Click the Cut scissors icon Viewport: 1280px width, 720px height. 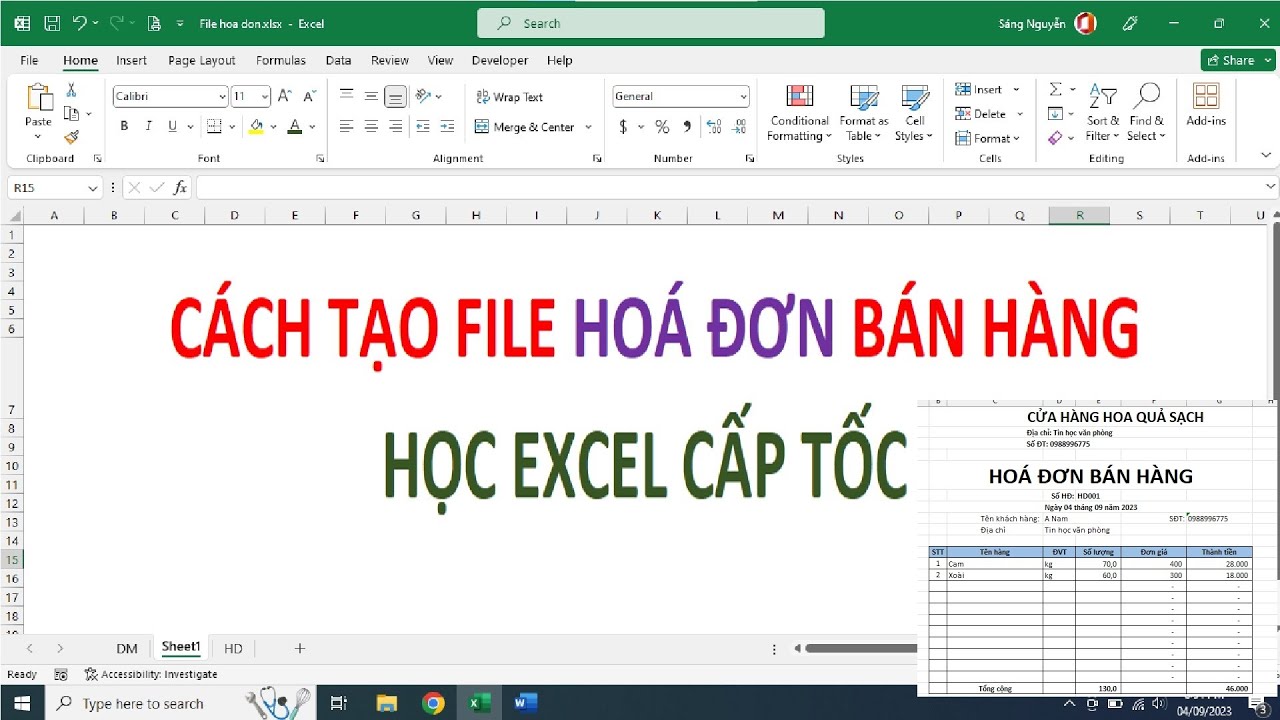[71, 90]
